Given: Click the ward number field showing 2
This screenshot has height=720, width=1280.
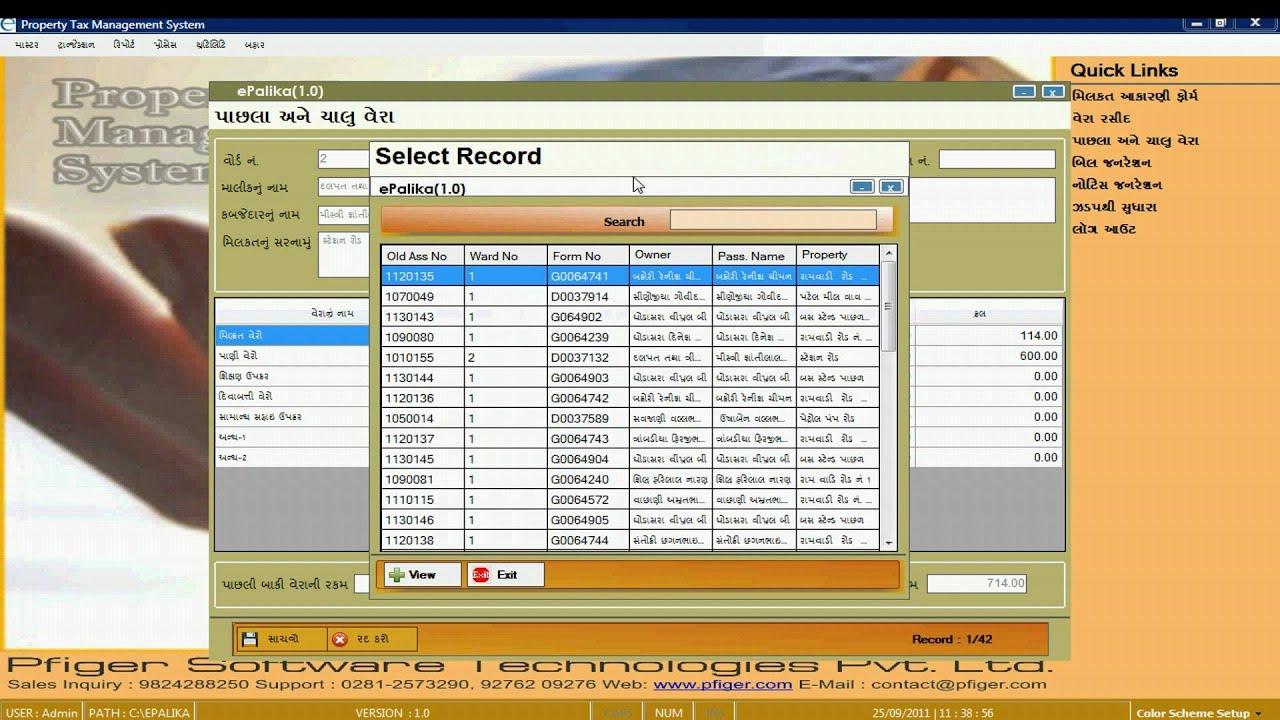Looking at the screenshot, I should [344, 159].
